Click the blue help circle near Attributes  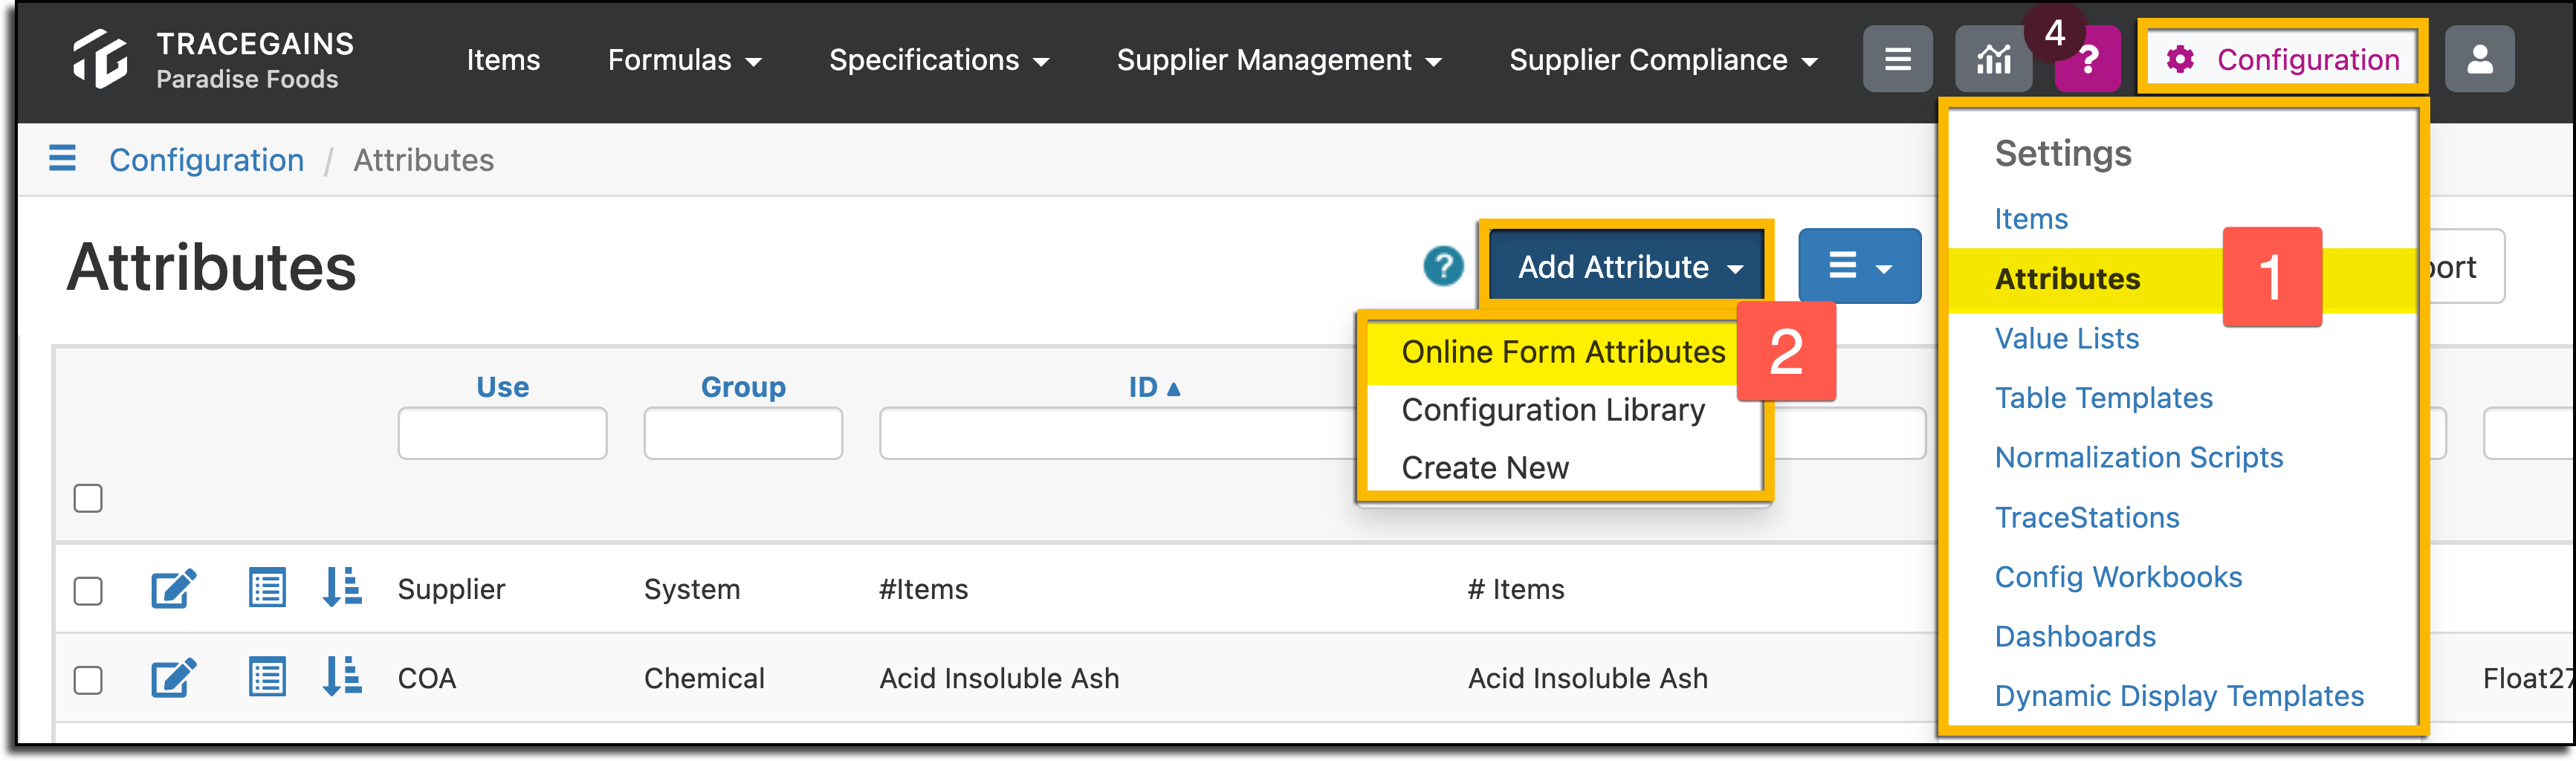click(1443, 266)
